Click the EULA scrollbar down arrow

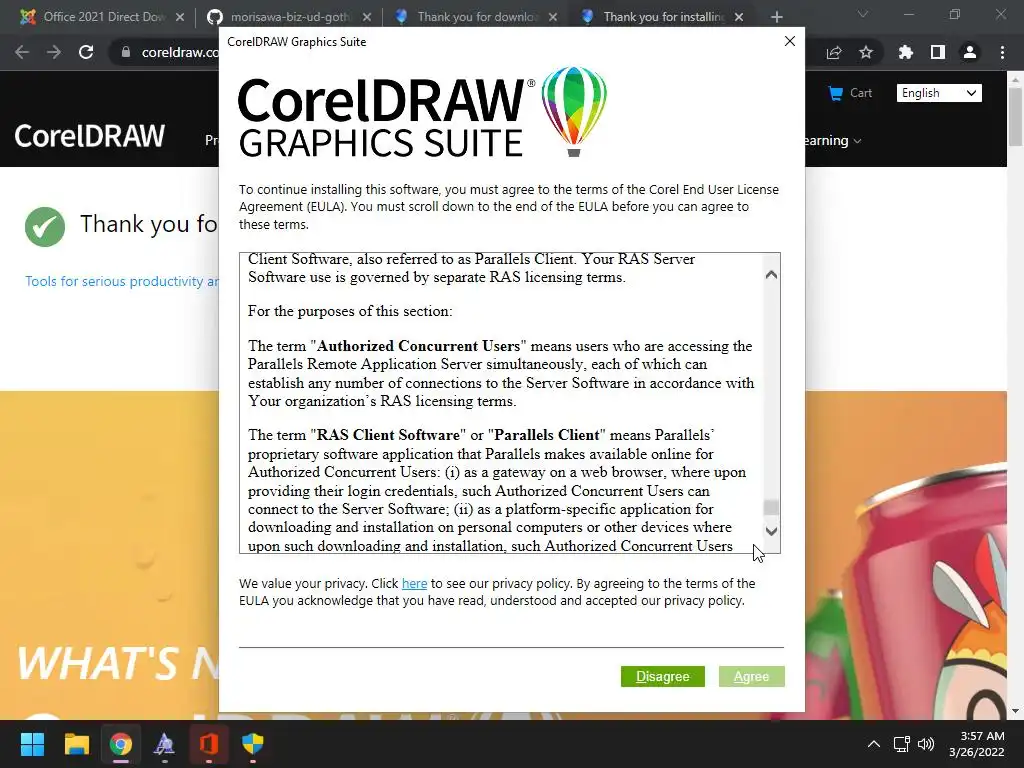tap(771, 531)
